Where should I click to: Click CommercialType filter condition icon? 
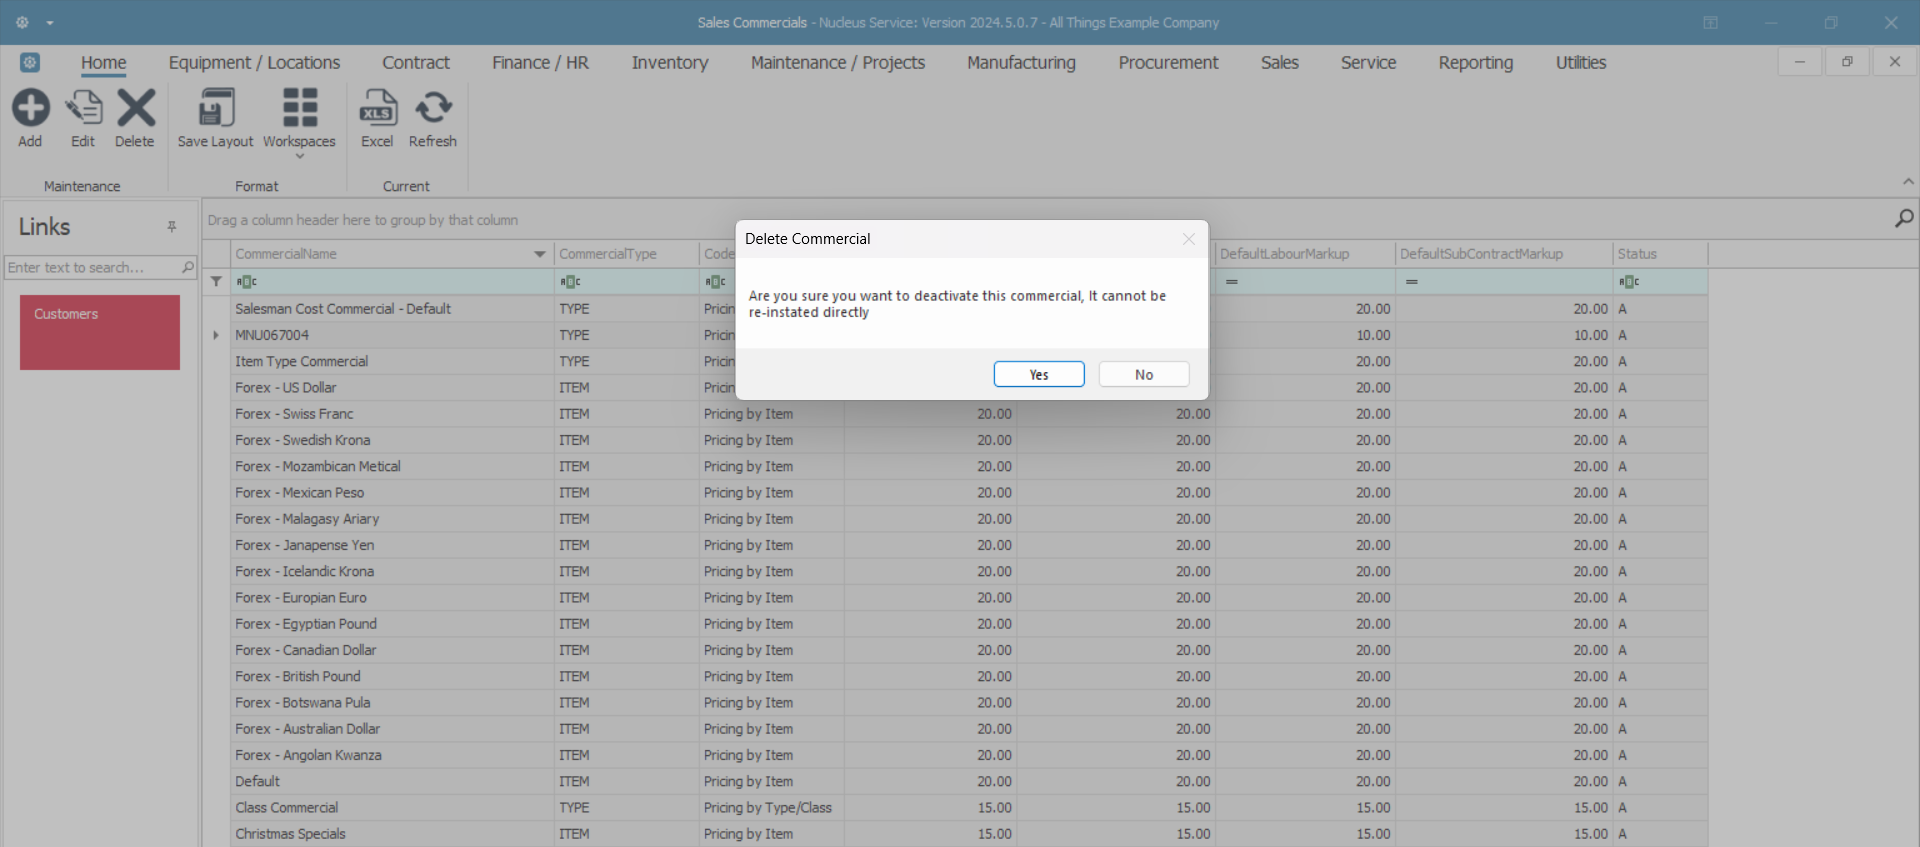(570, 282)
